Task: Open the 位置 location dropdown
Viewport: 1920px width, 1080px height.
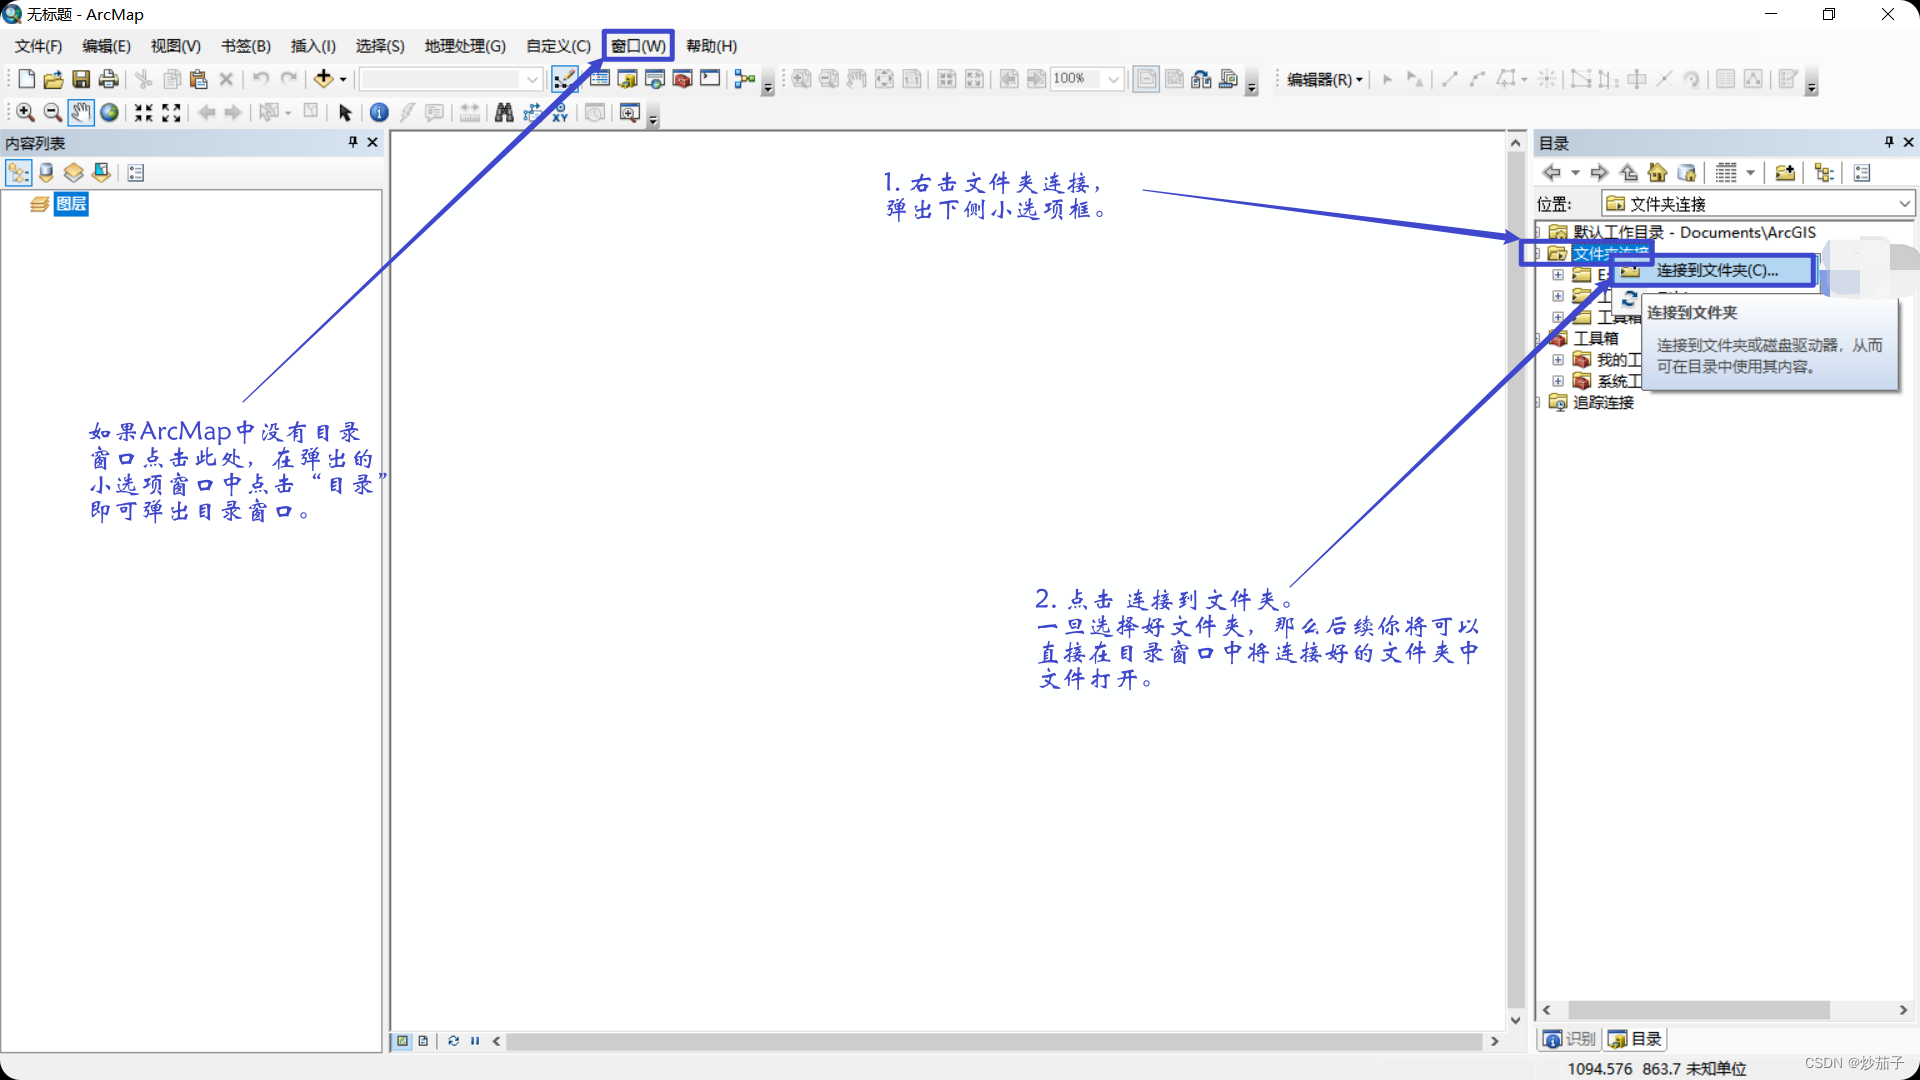Action: [1904, 204]
